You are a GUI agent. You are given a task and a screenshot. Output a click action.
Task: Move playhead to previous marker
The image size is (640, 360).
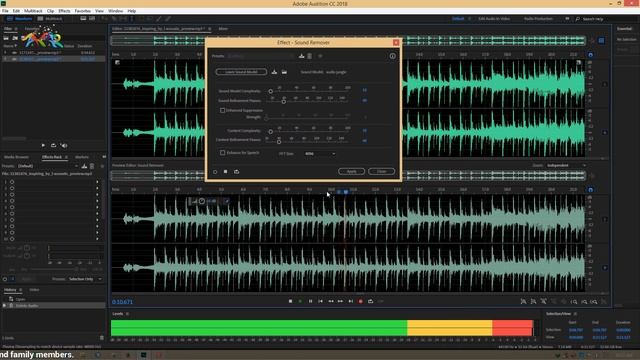[320, 301]
